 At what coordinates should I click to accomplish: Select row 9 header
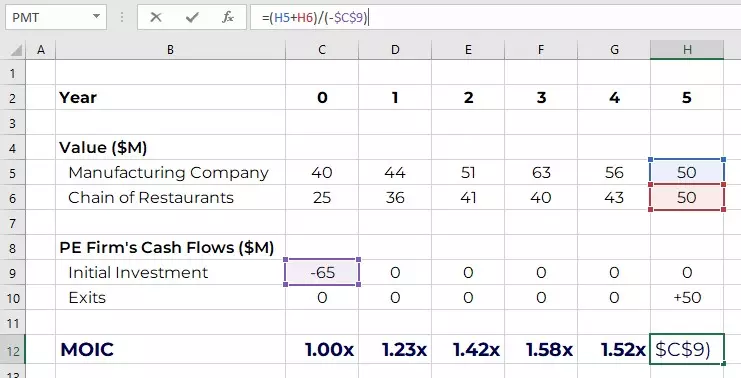(x=12, y=273)
